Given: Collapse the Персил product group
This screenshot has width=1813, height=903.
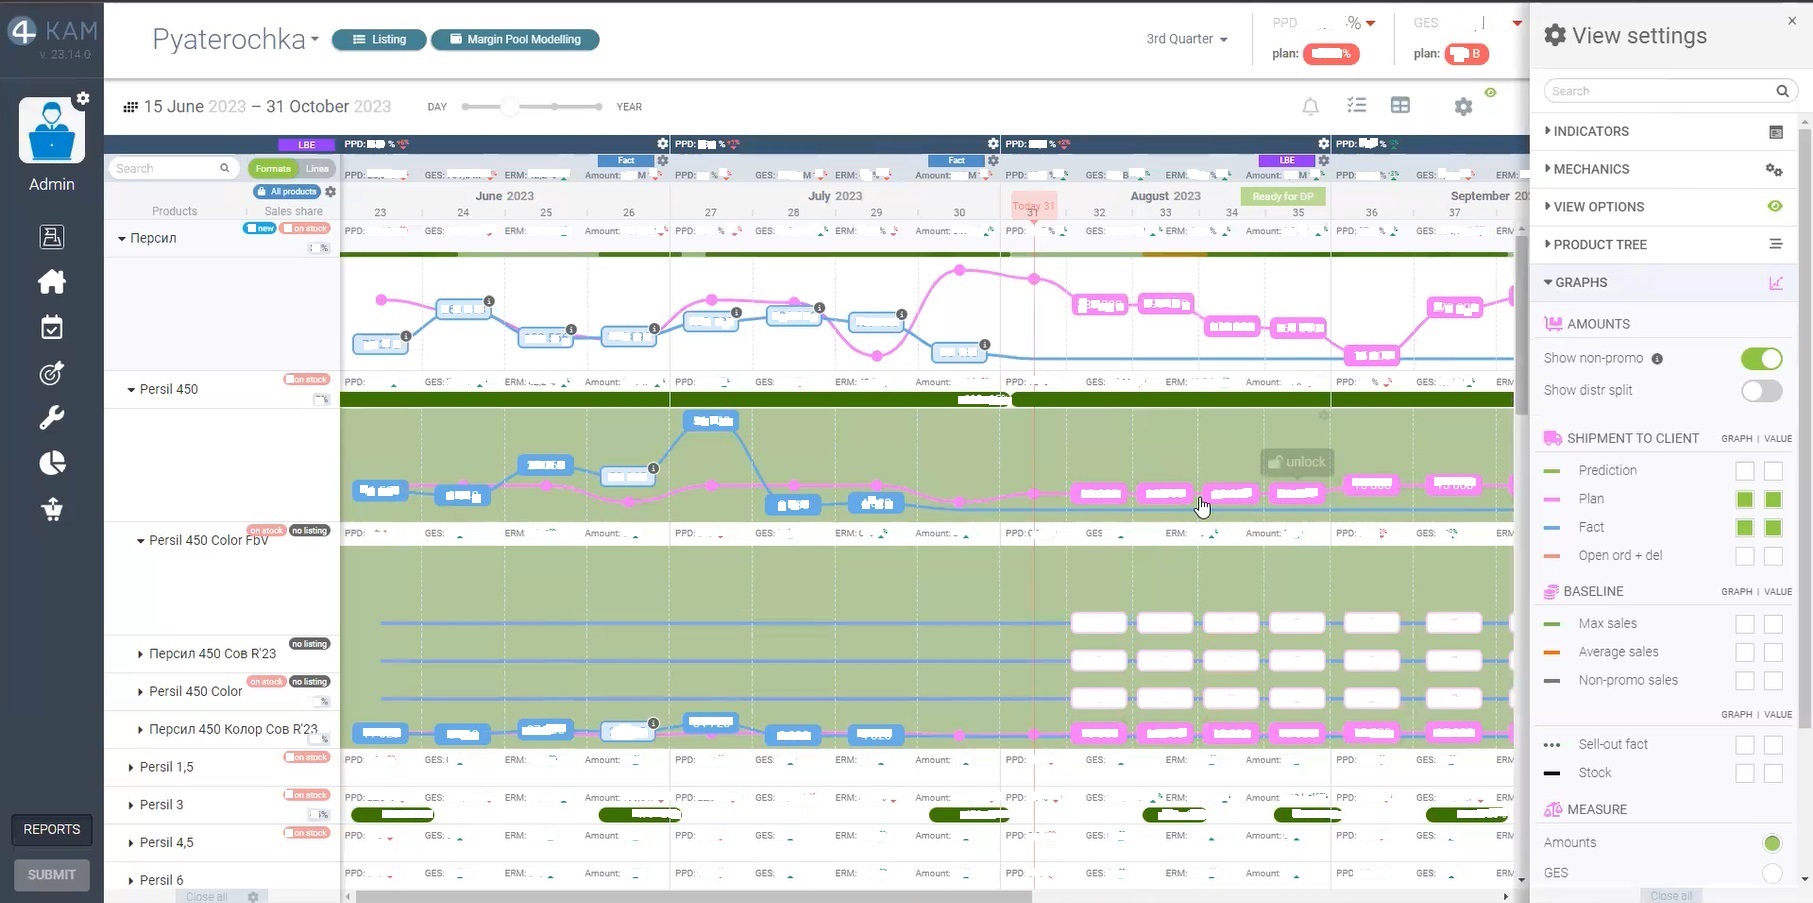Looking at the screenshot, I should (x=122, y=239).
